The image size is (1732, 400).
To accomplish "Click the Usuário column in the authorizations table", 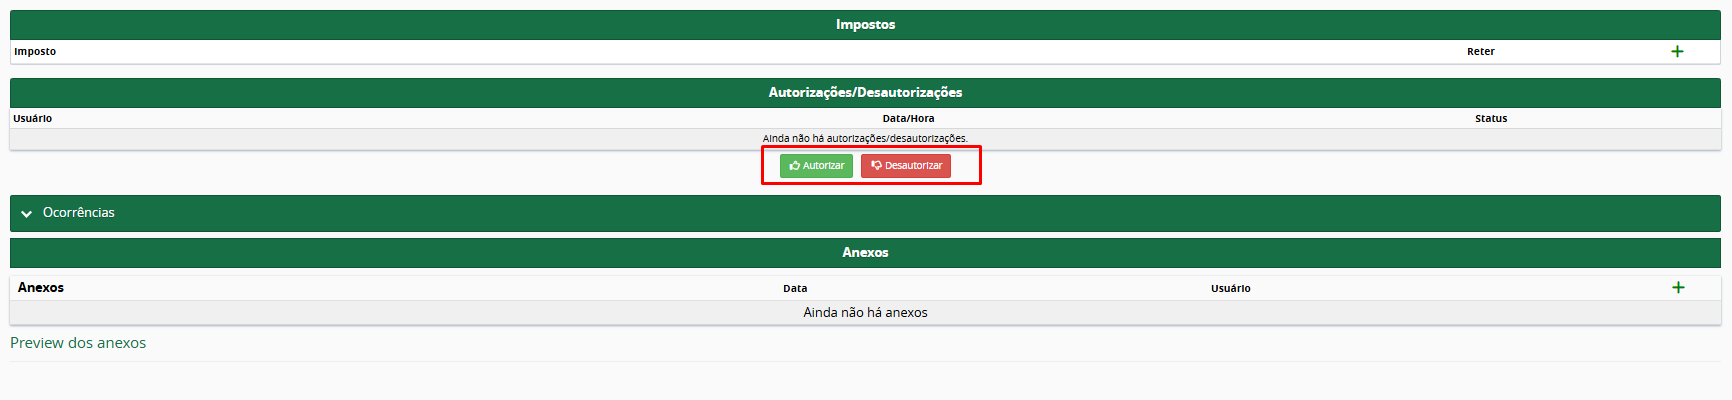I will [x=33, y=118].
